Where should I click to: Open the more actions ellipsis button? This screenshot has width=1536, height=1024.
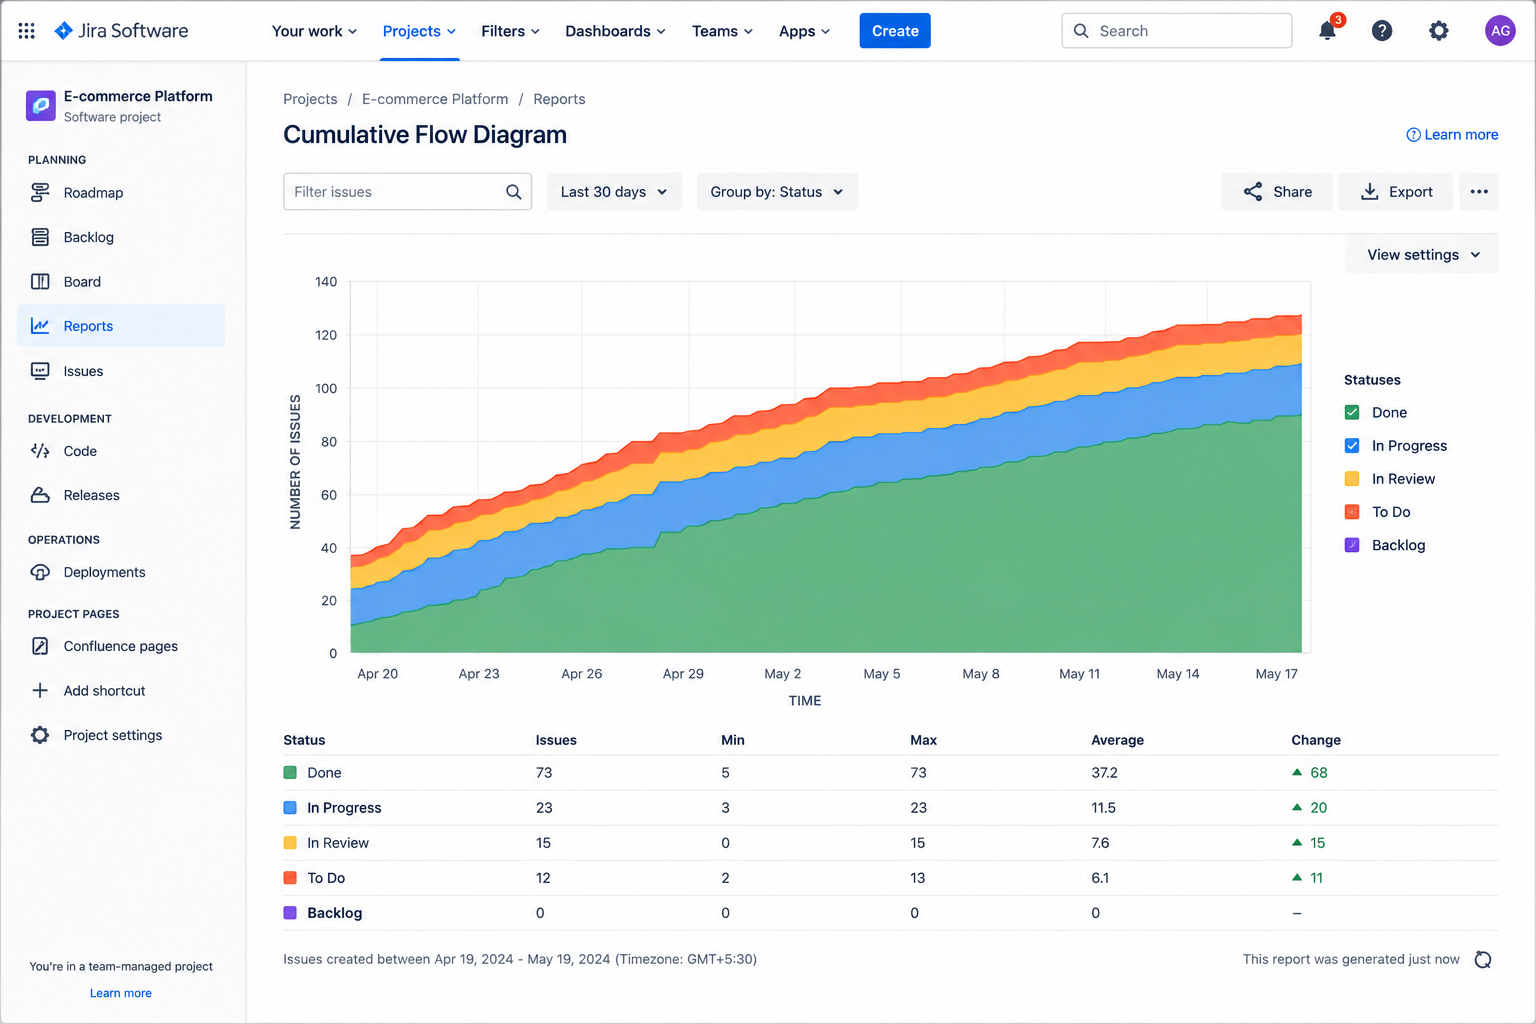click(1479, 192)
